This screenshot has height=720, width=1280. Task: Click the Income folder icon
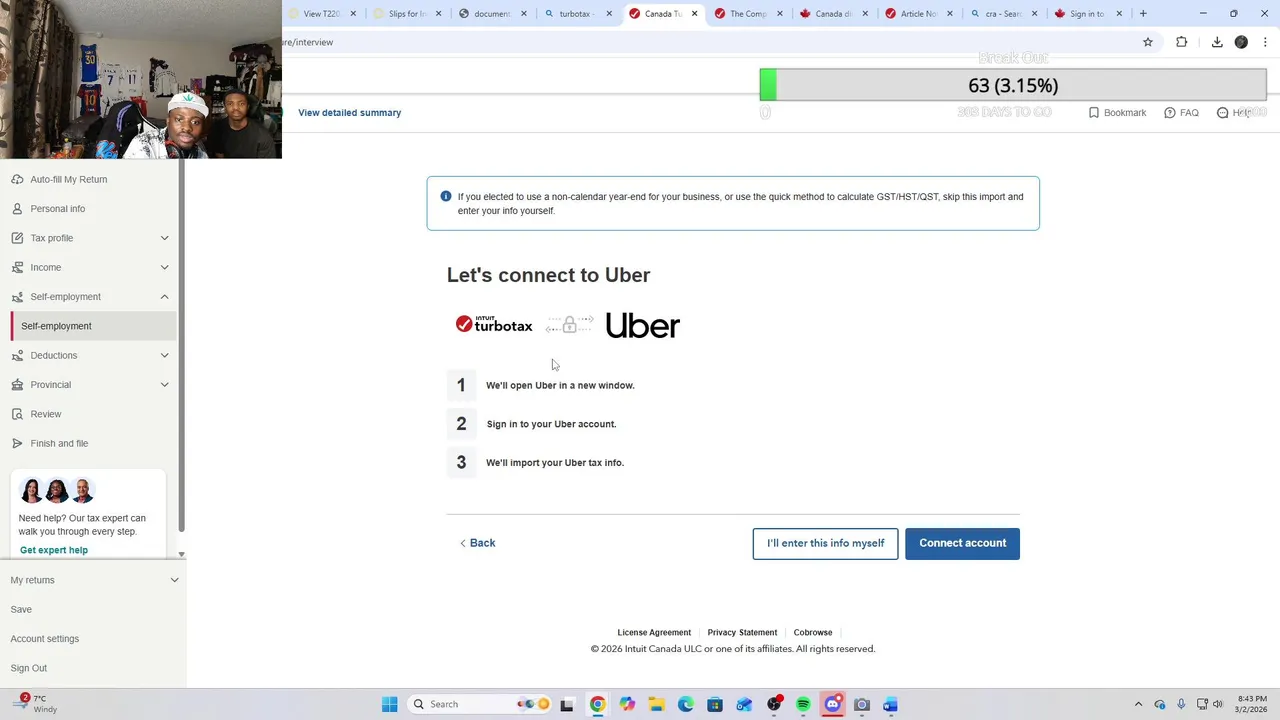[17, 267]
